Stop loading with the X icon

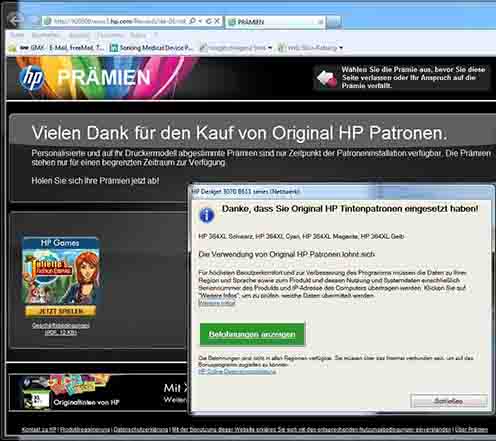pos(217,21)
